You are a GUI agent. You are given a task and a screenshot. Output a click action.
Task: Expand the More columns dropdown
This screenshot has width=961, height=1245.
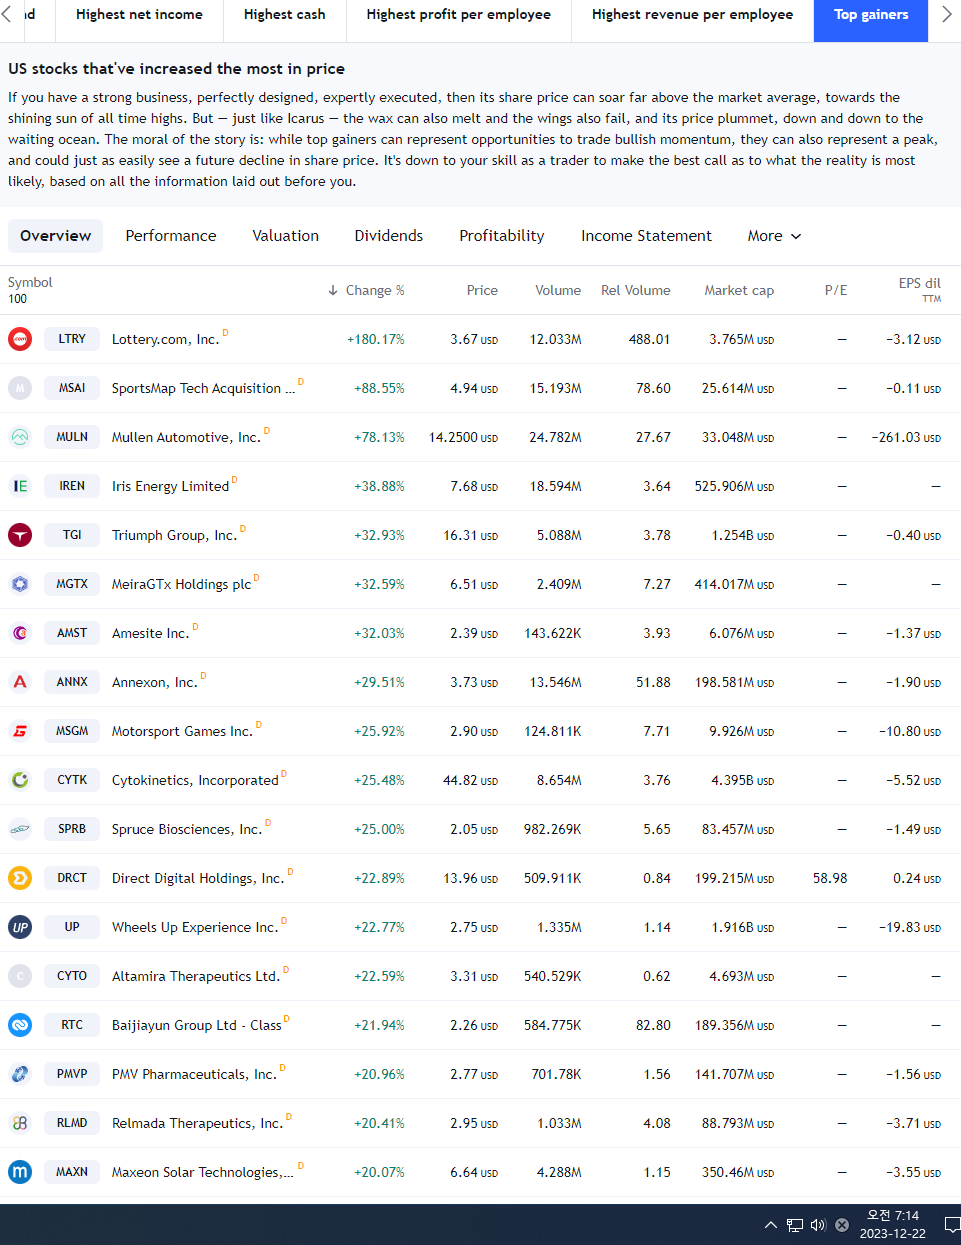click(x=774, y=236)
